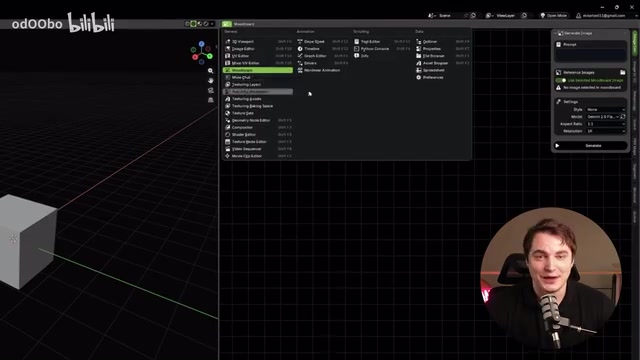This screenshot has height=360, width=640.
Task: Click the Properties editor icon
Action: click(x=418, y=49)
